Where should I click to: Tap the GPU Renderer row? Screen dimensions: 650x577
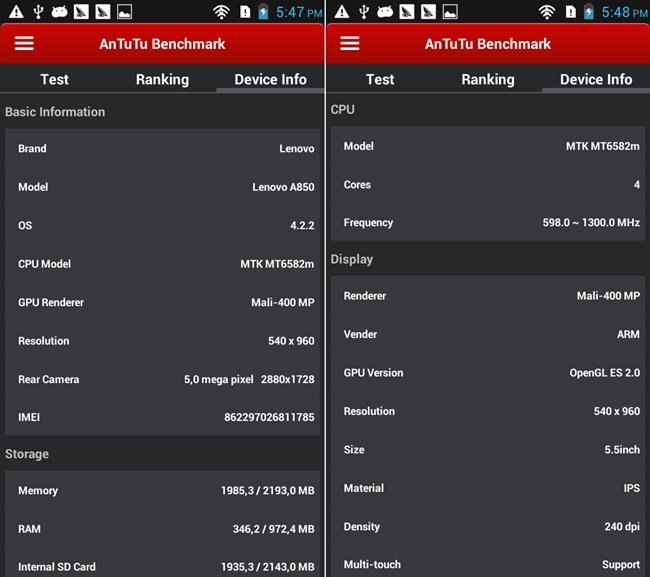pyautogui.click(x=162, y=302)
